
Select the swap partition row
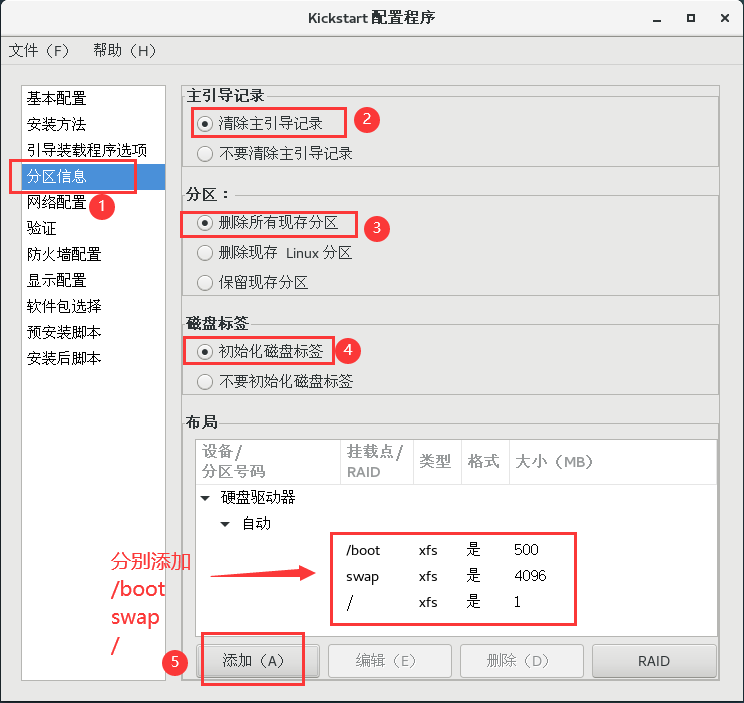pos(456,576)
